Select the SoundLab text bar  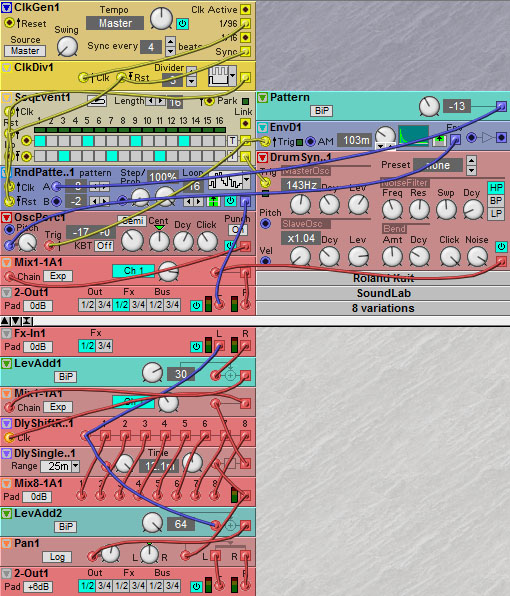point(383,293)
